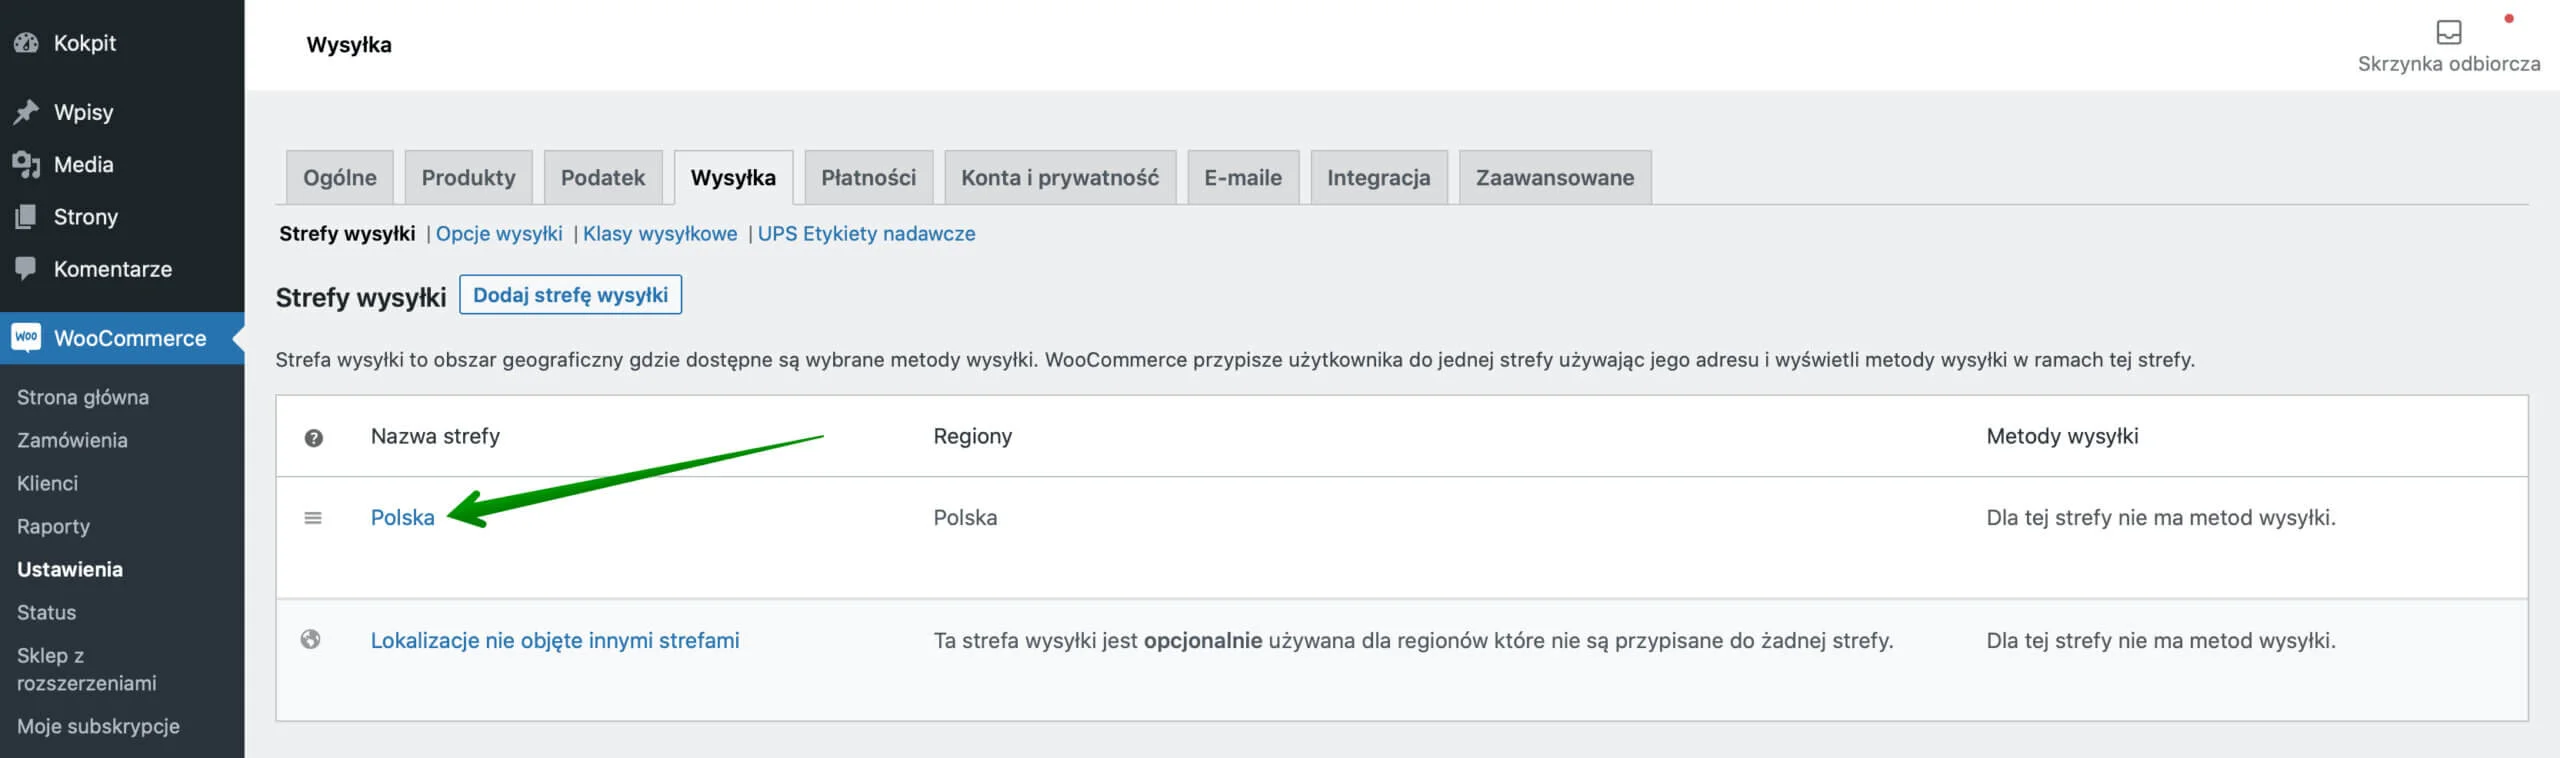Open the Polska shipping zone link
The image size is (2560, 758).
click(402, 518)
